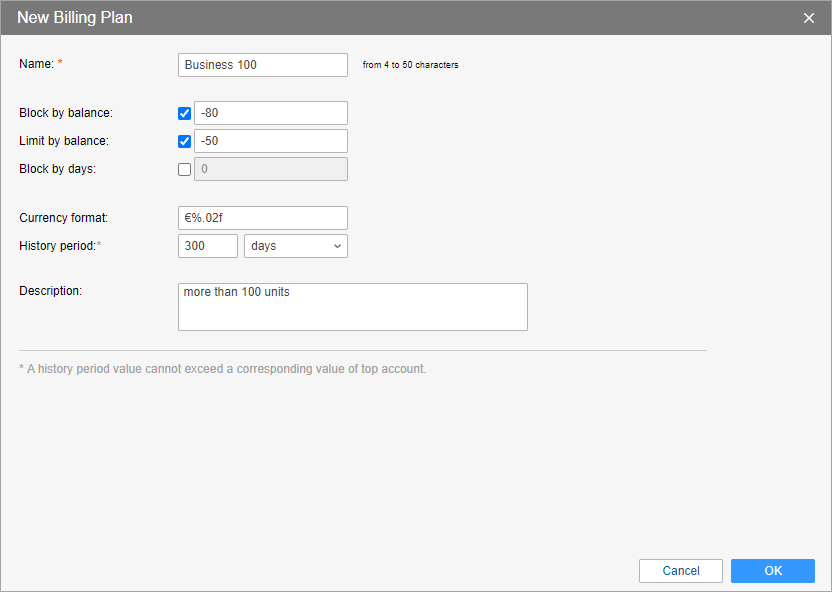Click the "Name:" field label
This screenshot has height=592, width=832.
pyautogui.click(x=36, y=64)
